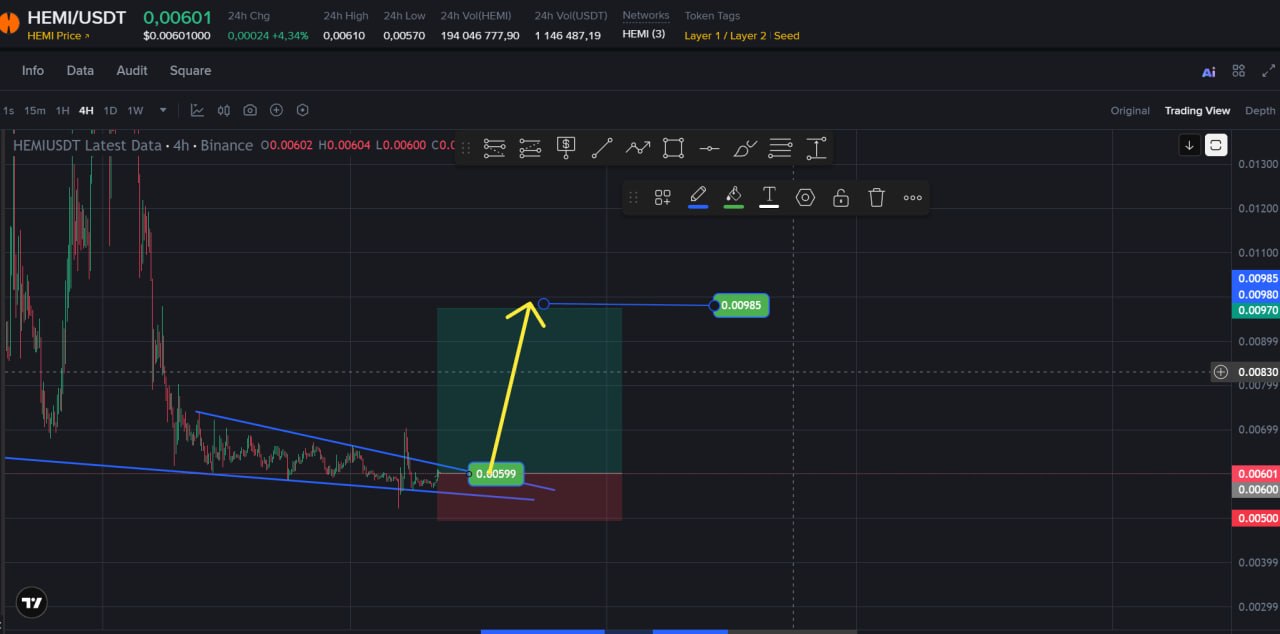Click the red 0.00500 axis price tag
Screen dimensions: 1280x634
coord(1258,518)
